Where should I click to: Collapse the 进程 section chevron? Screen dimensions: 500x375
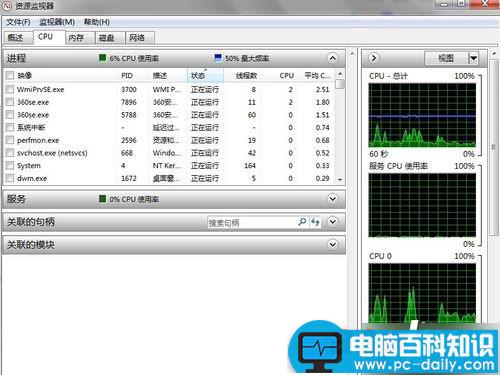point(332,58)
